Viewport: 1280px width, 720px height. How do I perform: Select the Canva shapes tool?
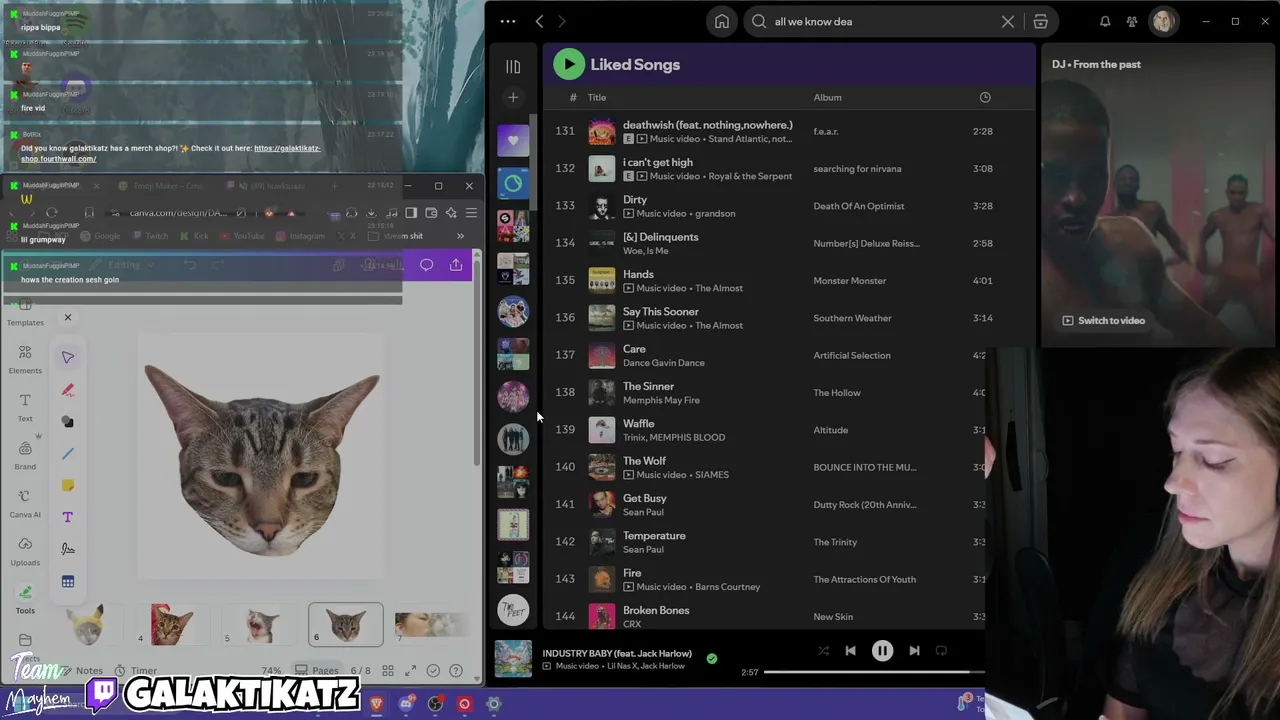tap(68, 422)
